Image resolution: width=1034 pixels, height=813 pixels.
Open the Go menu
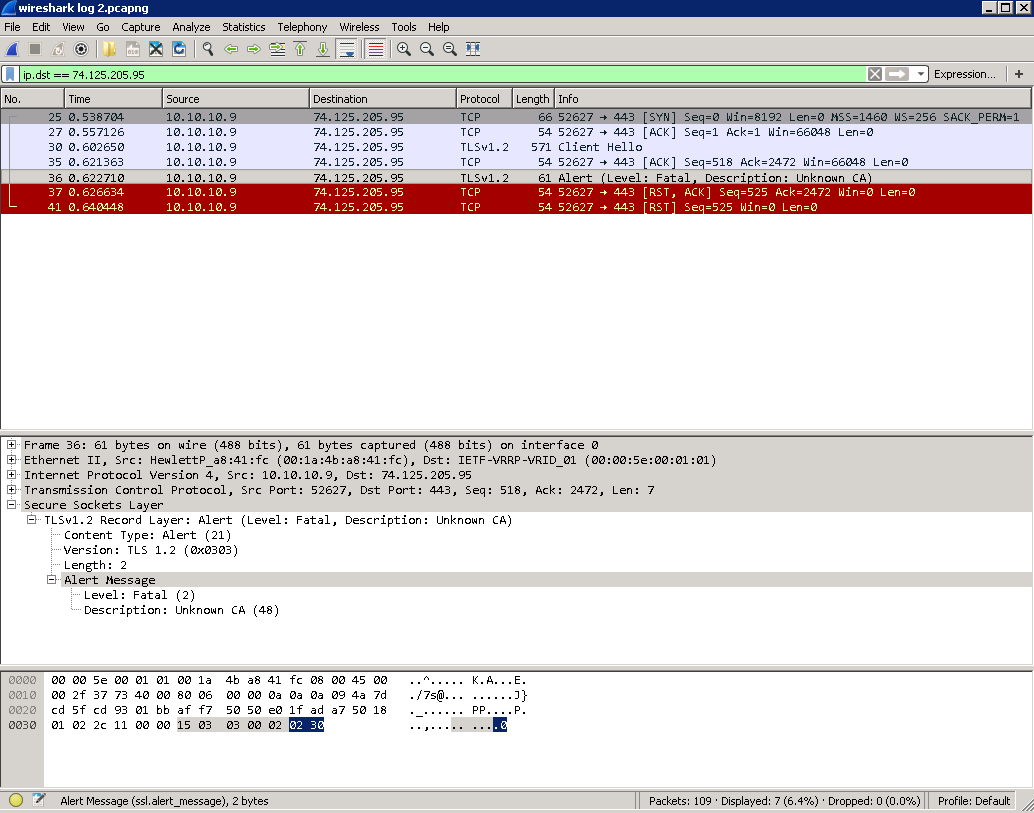point(103,27)
